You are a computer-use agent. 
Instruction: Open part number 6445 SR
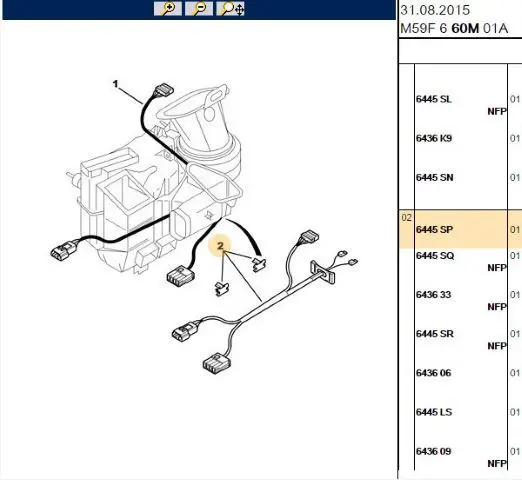pyautogui.click(x=435, y=334)
